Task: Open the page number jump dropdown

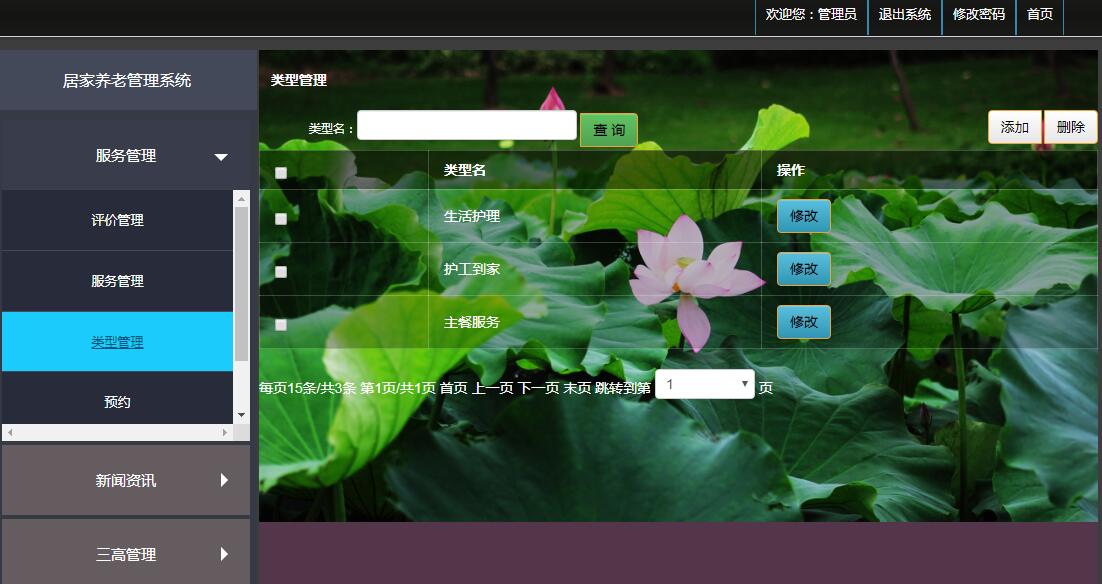Action: click(704, 384)
